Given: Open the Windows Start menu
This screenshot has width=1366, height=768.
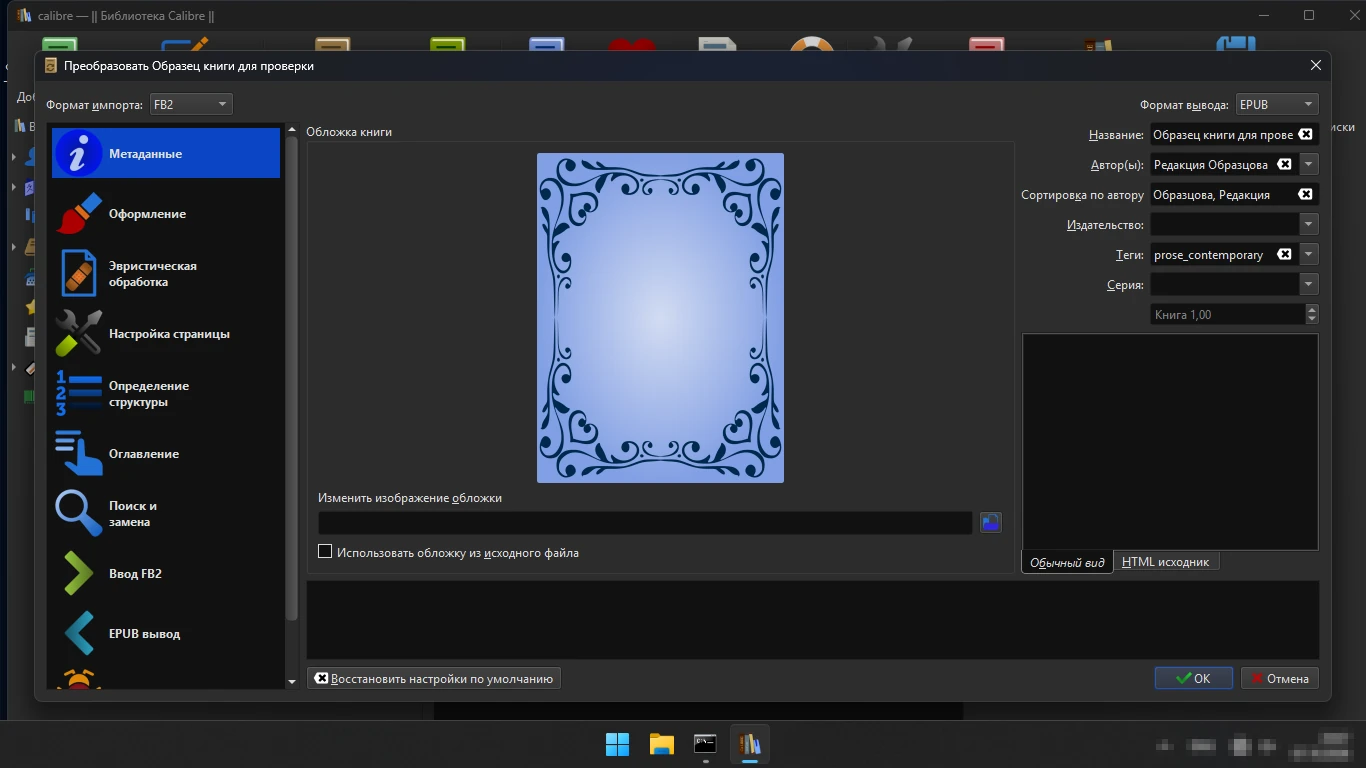Looking at the screenshot, I should coord(617,744).
